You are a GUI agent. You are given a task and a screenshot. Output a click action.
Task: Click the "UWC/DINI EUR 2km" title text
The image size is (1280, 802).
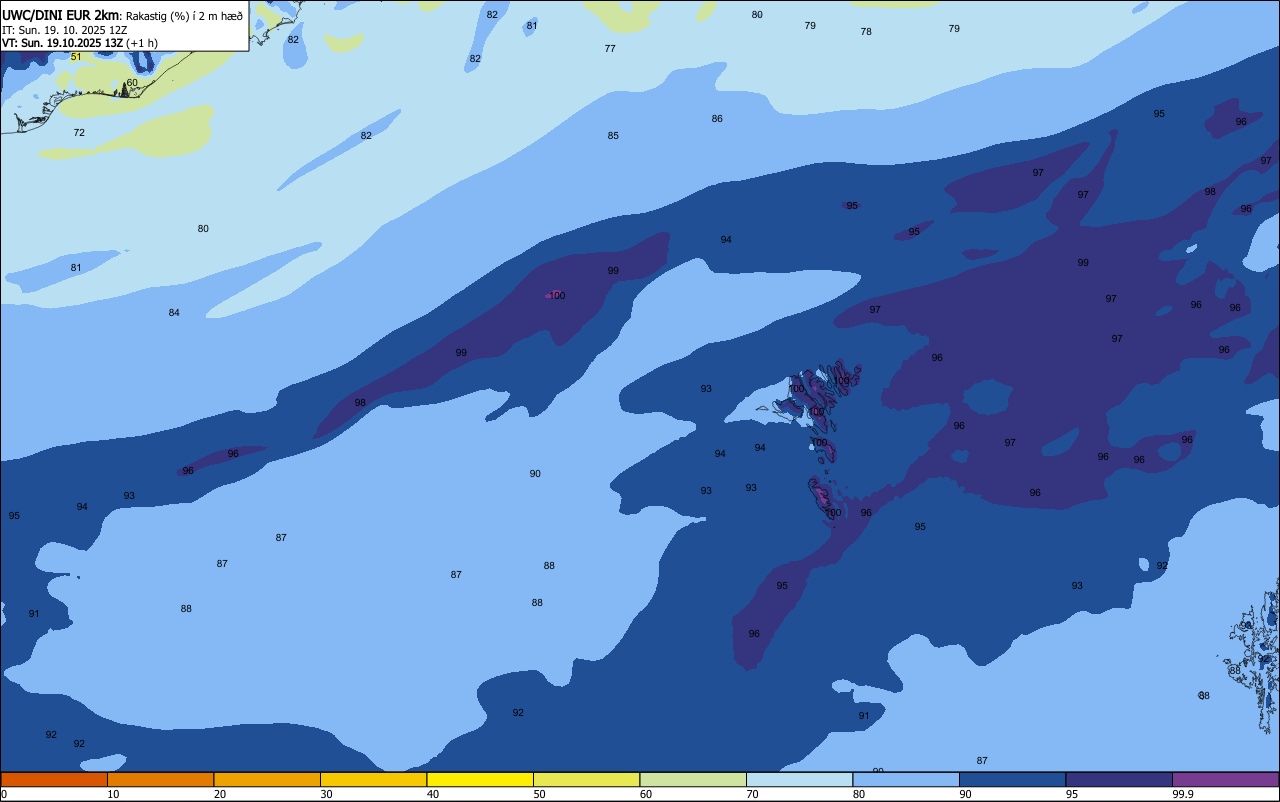click(x=60, y=15)
